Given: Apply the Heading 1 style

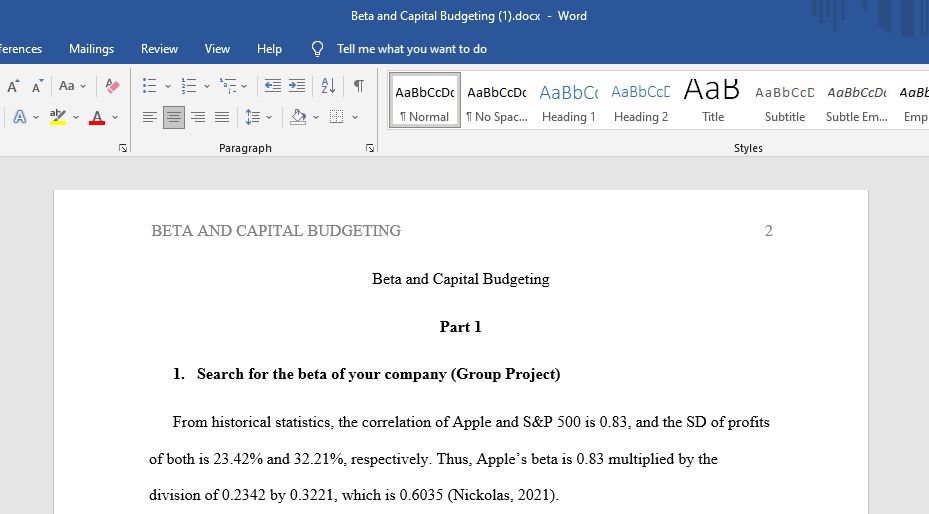Looking at the screenshot, I should [x=568, y=100].
